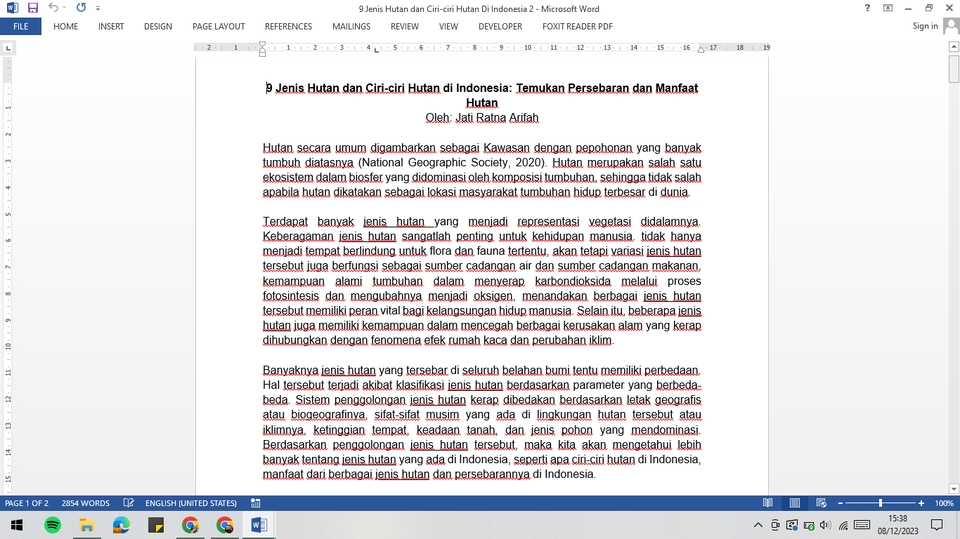Open the second Chrome profile in the taskbar

[x=224, y=525]
